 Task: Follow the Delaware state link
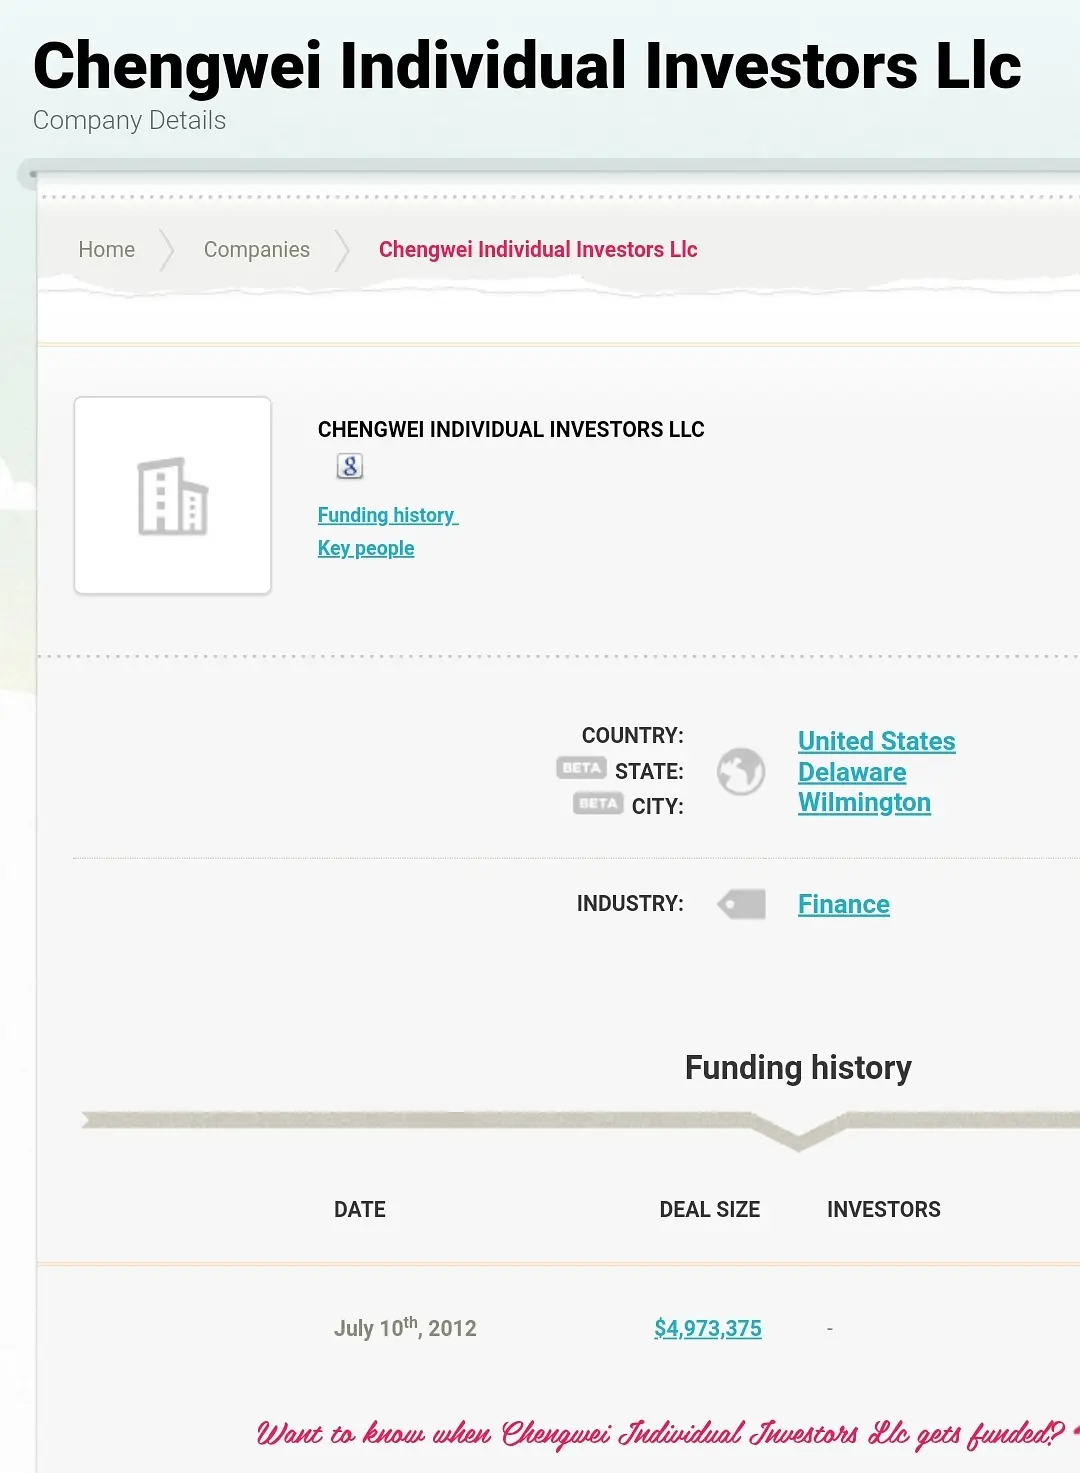coord(852,772)
